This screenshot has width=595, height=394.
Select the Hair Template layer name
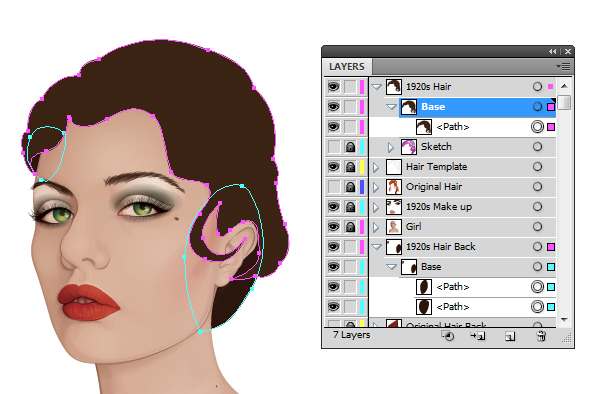tap(436, 167)
